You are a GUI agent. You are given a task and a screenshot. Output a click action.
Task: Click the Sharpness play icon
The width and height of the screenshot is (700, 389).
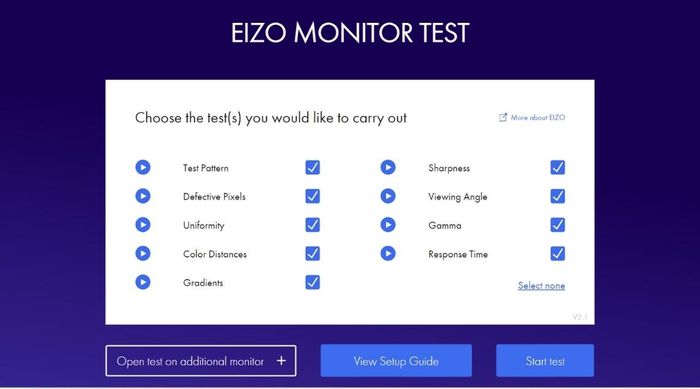pyautogui.click(x=388, y=167)
